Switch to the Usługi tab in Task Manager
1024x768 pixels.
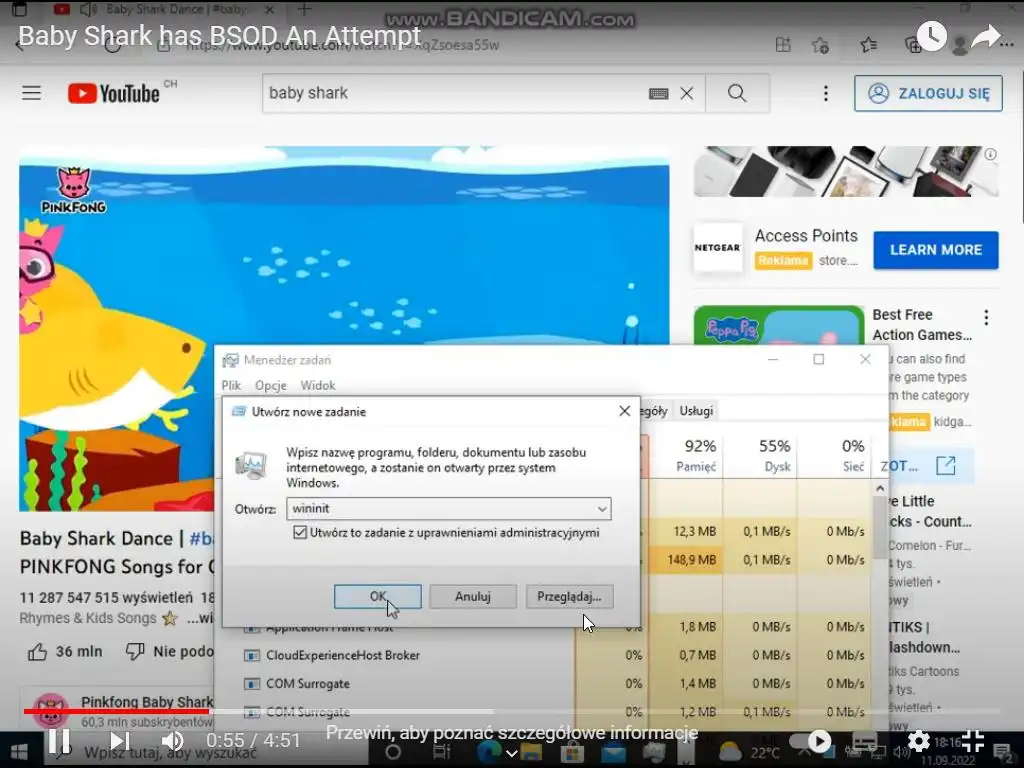(696, 411)
